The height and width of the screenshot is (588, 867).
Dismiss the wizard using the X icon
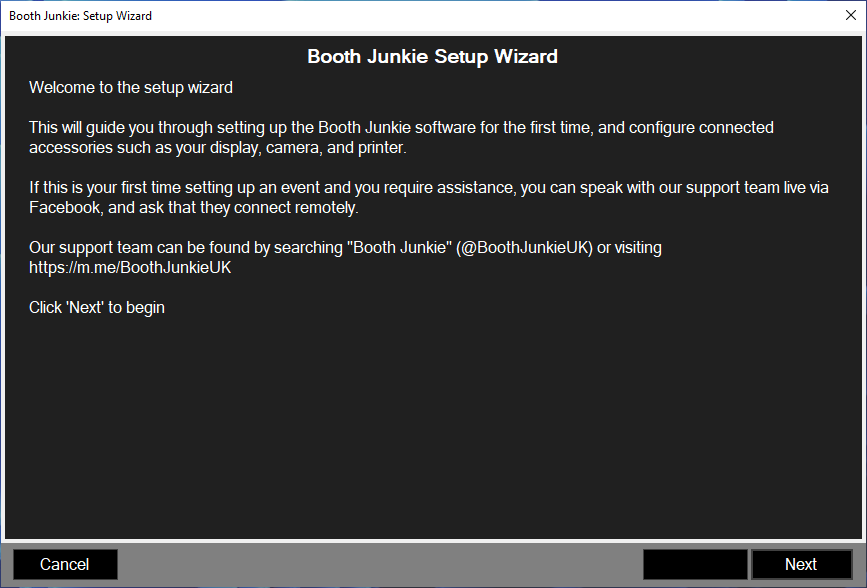pos(851,15)
